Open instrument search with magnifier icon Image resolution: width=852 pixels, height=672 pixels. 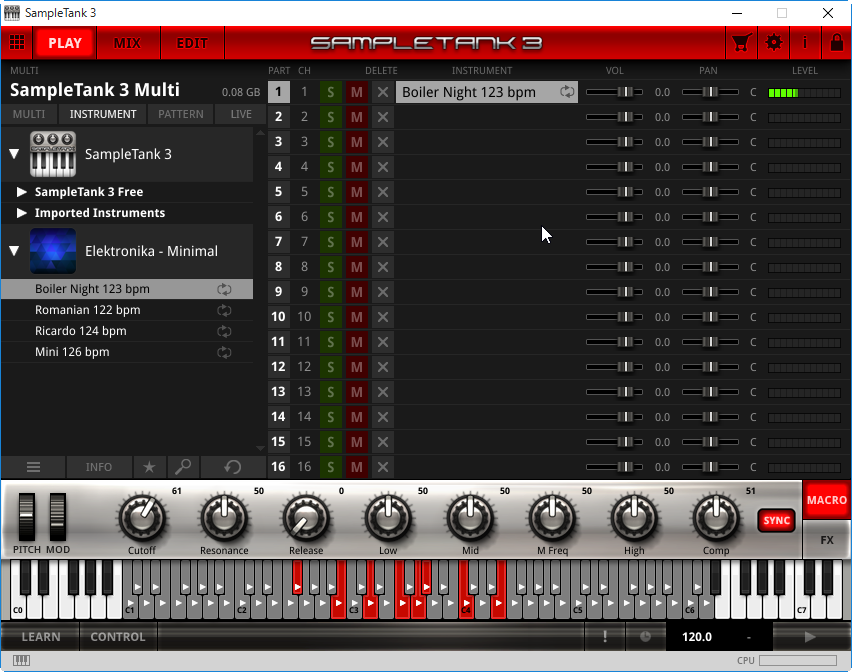pyautogui.click(x=183, y=467)
